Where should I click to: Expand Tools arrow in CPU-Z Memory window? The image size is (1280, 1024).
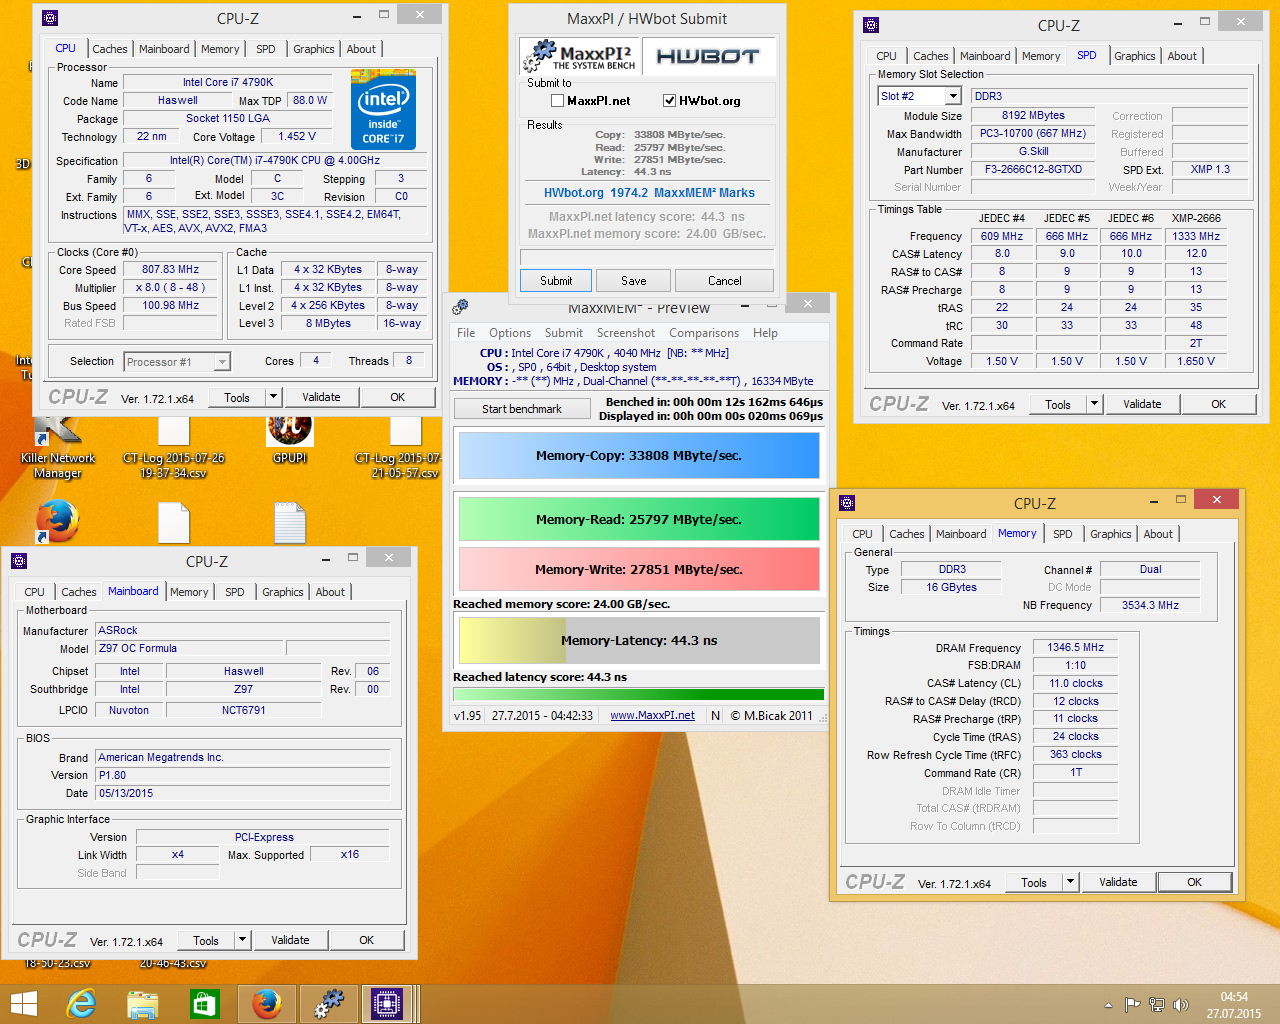click(x=1070, y=882)
